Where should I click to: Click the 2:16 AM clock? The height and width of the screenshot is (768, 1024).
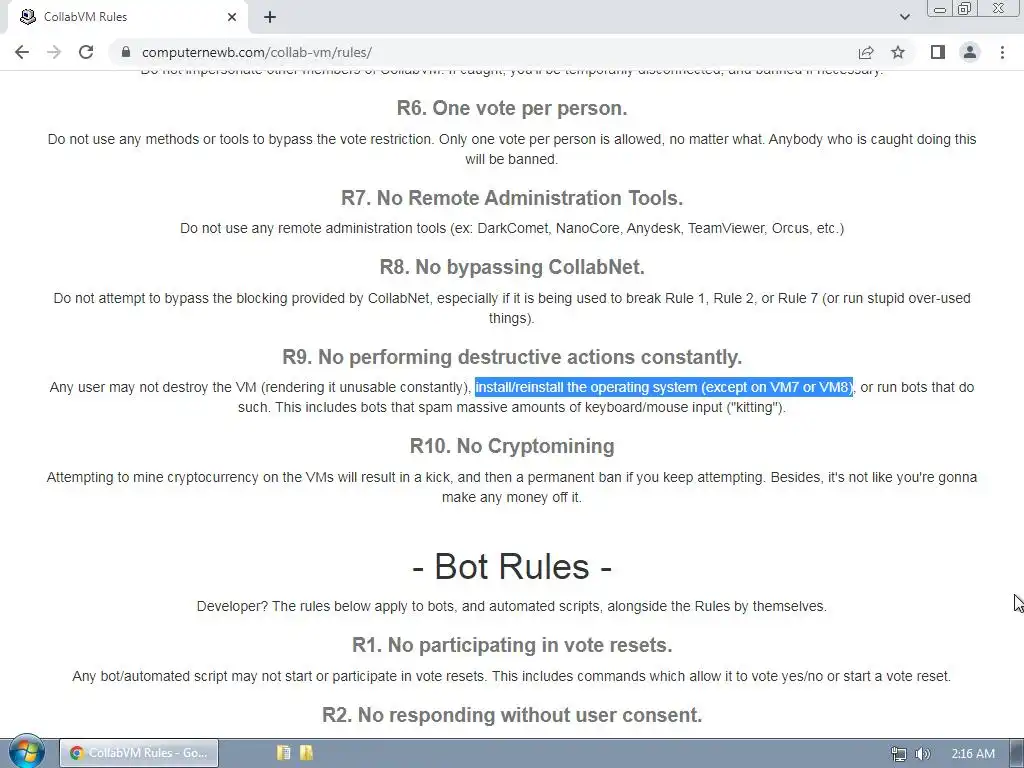[973, 754]
